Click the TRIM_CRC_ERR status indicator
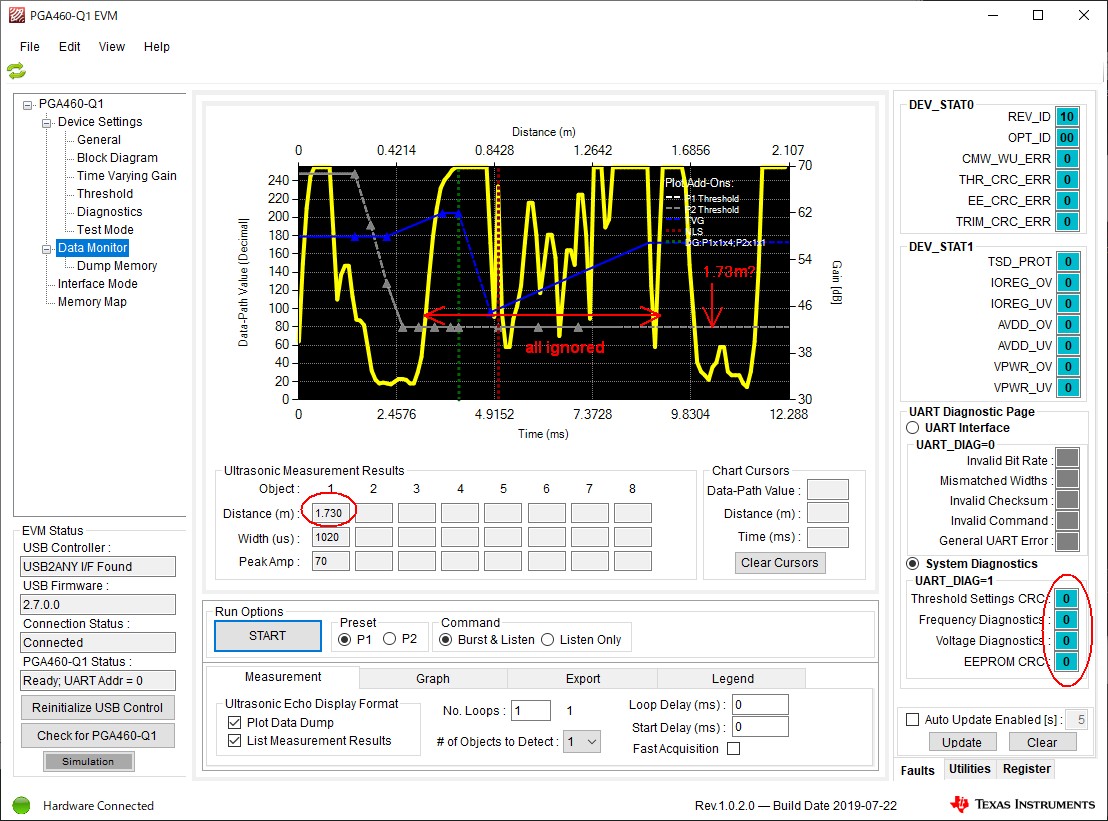Viewport: 1108px width, 821px height. 1067,222
